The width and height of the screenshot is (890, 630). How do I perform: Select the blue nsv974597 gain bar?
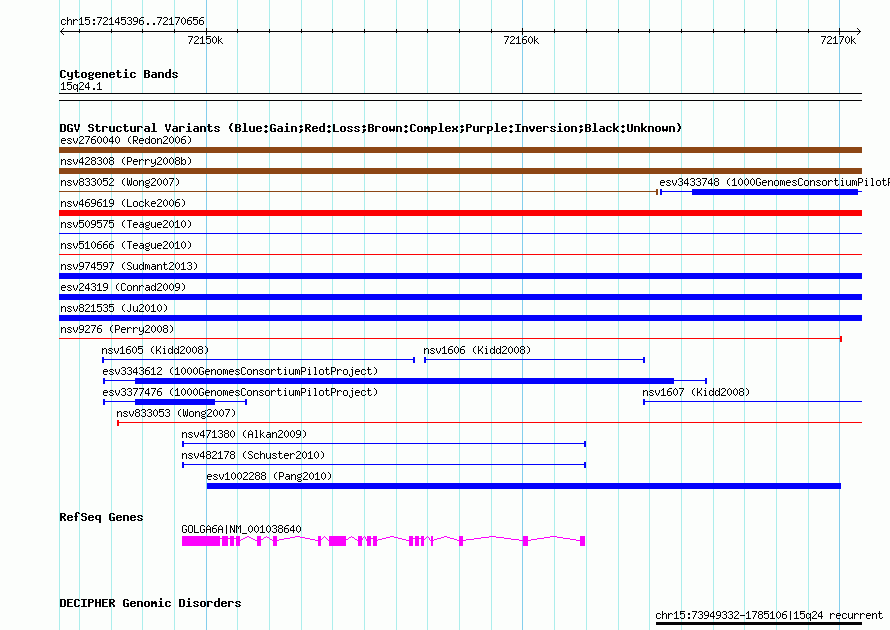point(460,276)
